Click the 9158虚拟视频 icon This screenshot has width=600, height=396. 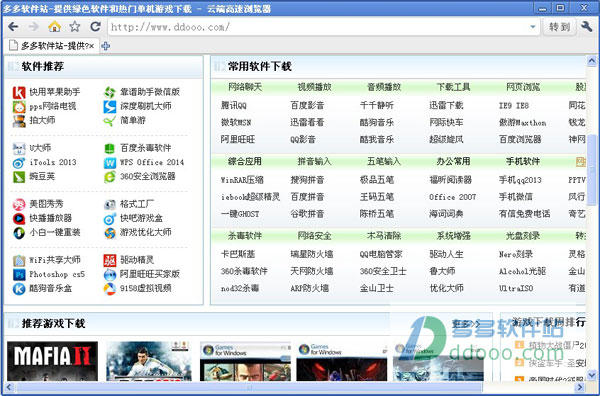(x=110, y=289)
